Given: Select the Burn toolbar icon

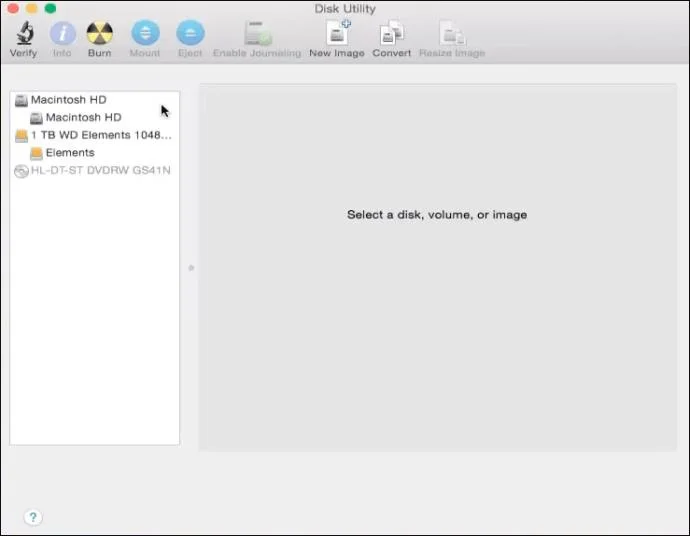Looking at the screenshot, I should pos(99,33).
